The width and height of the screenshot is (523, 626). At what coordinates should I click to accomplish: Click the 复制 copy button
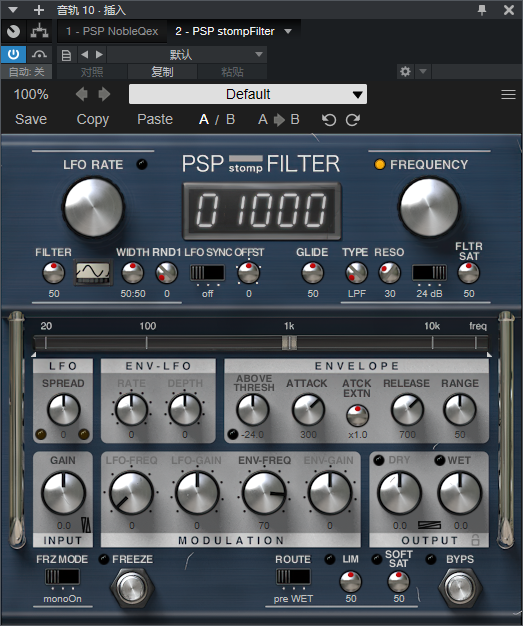point(162,72)
